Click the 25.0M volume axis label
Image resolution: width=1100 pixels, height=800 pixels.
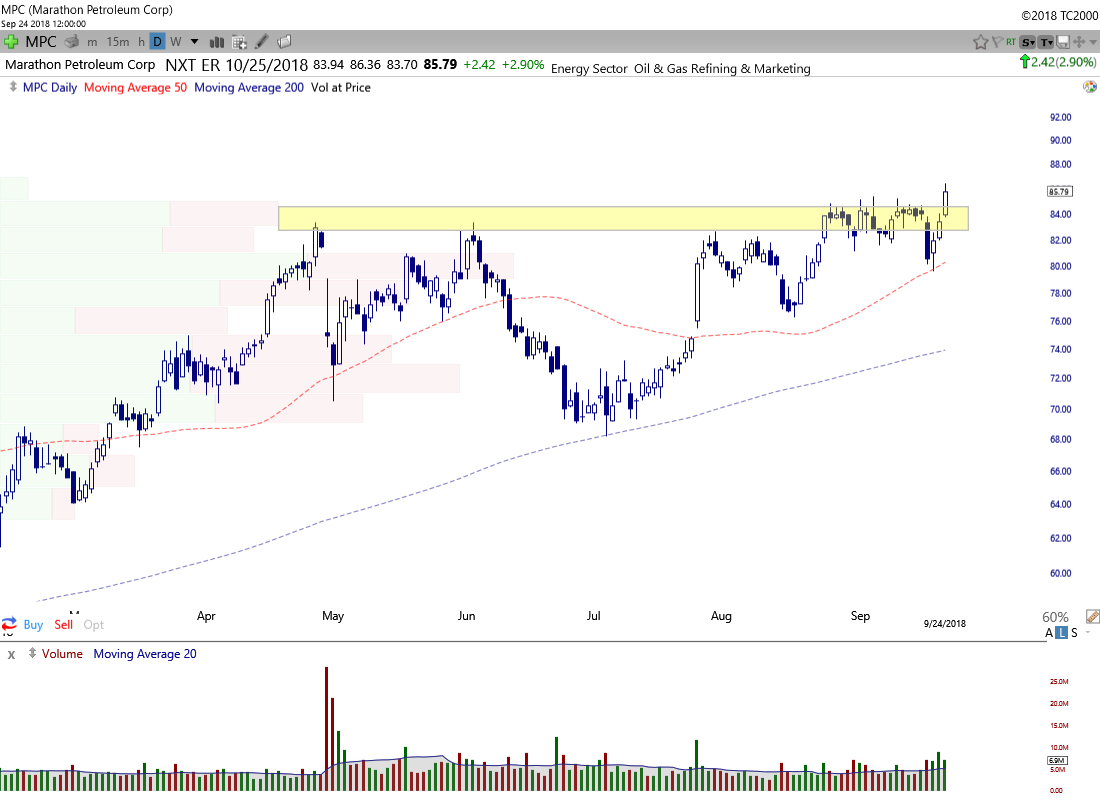(x=1059, y=681)
